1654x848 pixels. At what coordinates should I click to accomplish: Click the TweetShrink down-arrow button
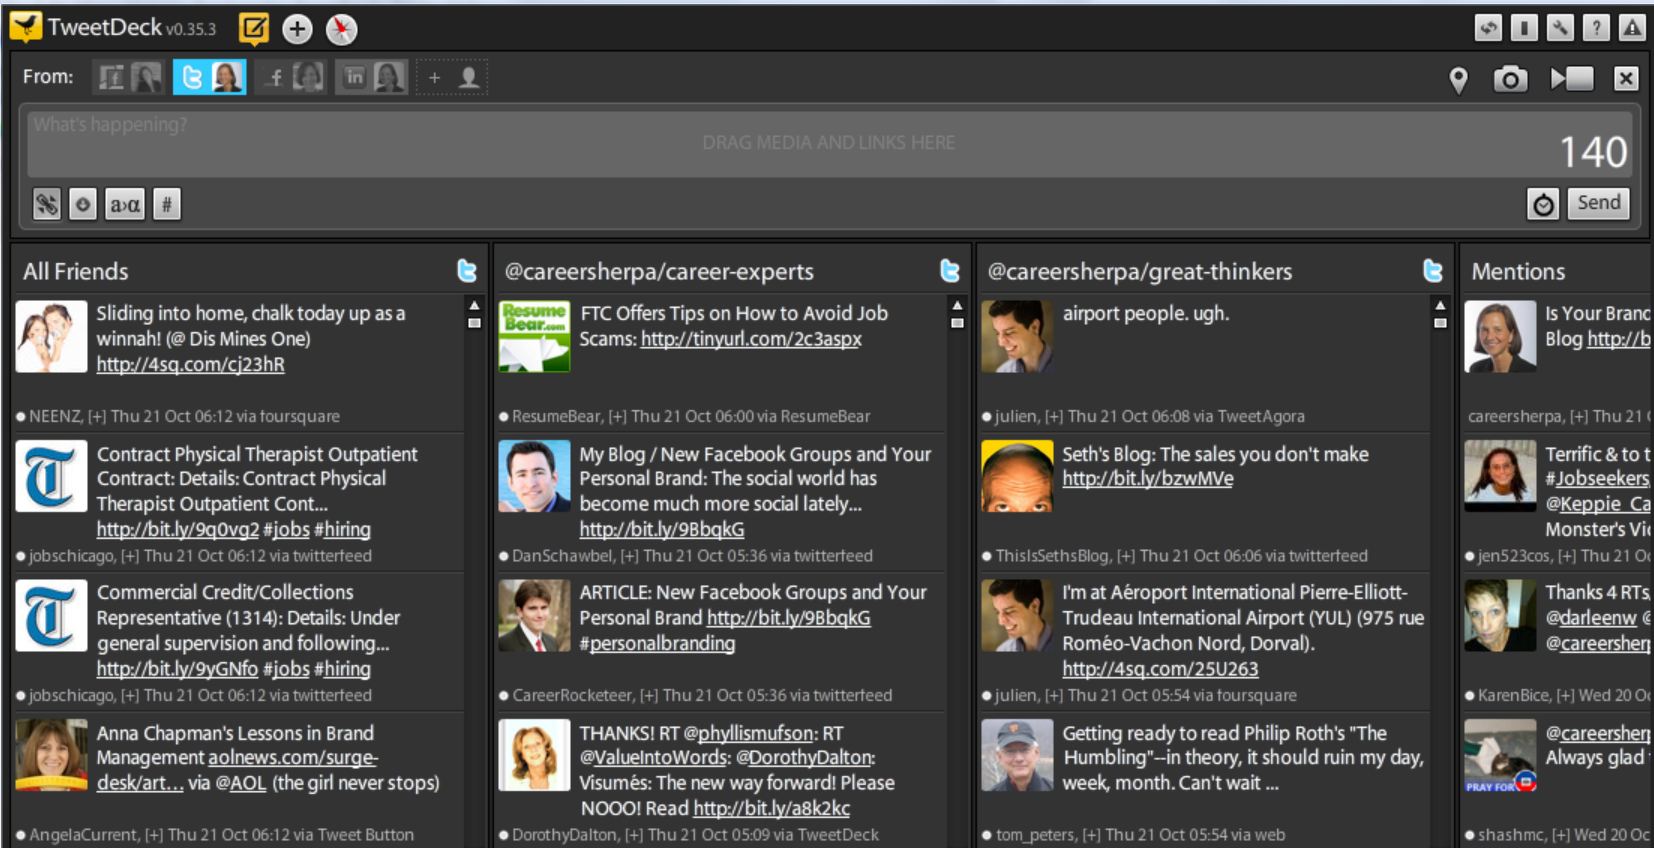[83, 205]
